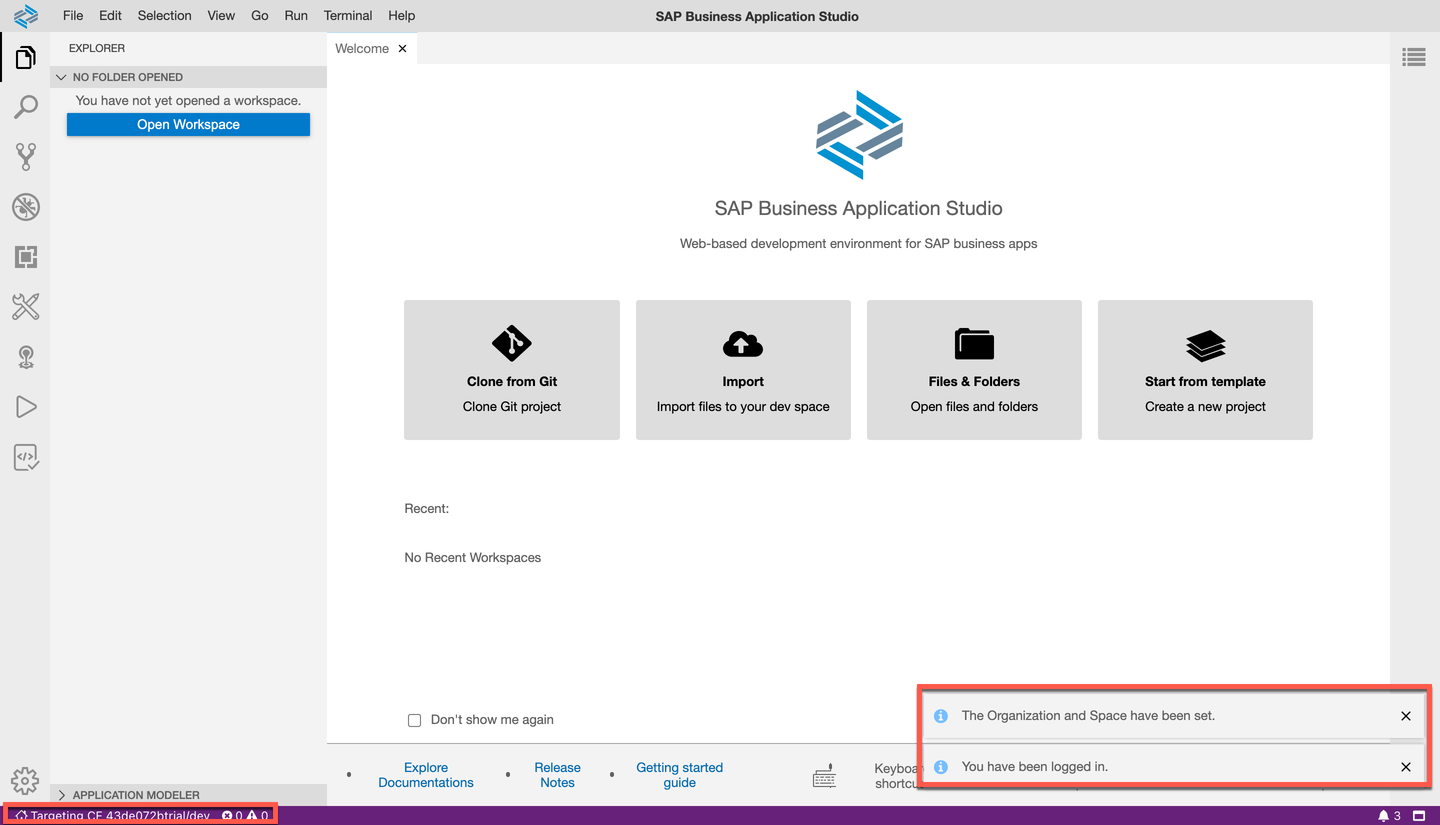Open the Search view icon

tap(26, 107)
